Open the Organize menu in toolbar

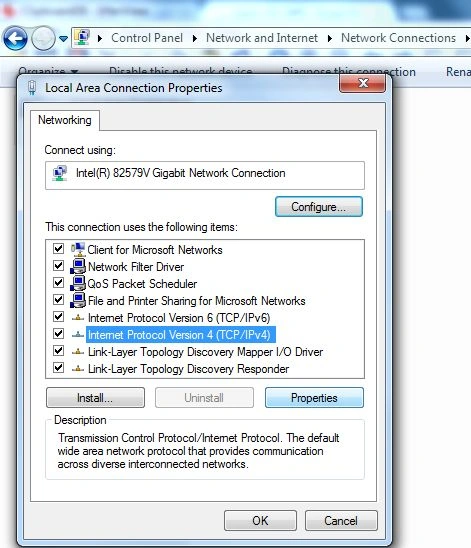[x=48, y=72]
